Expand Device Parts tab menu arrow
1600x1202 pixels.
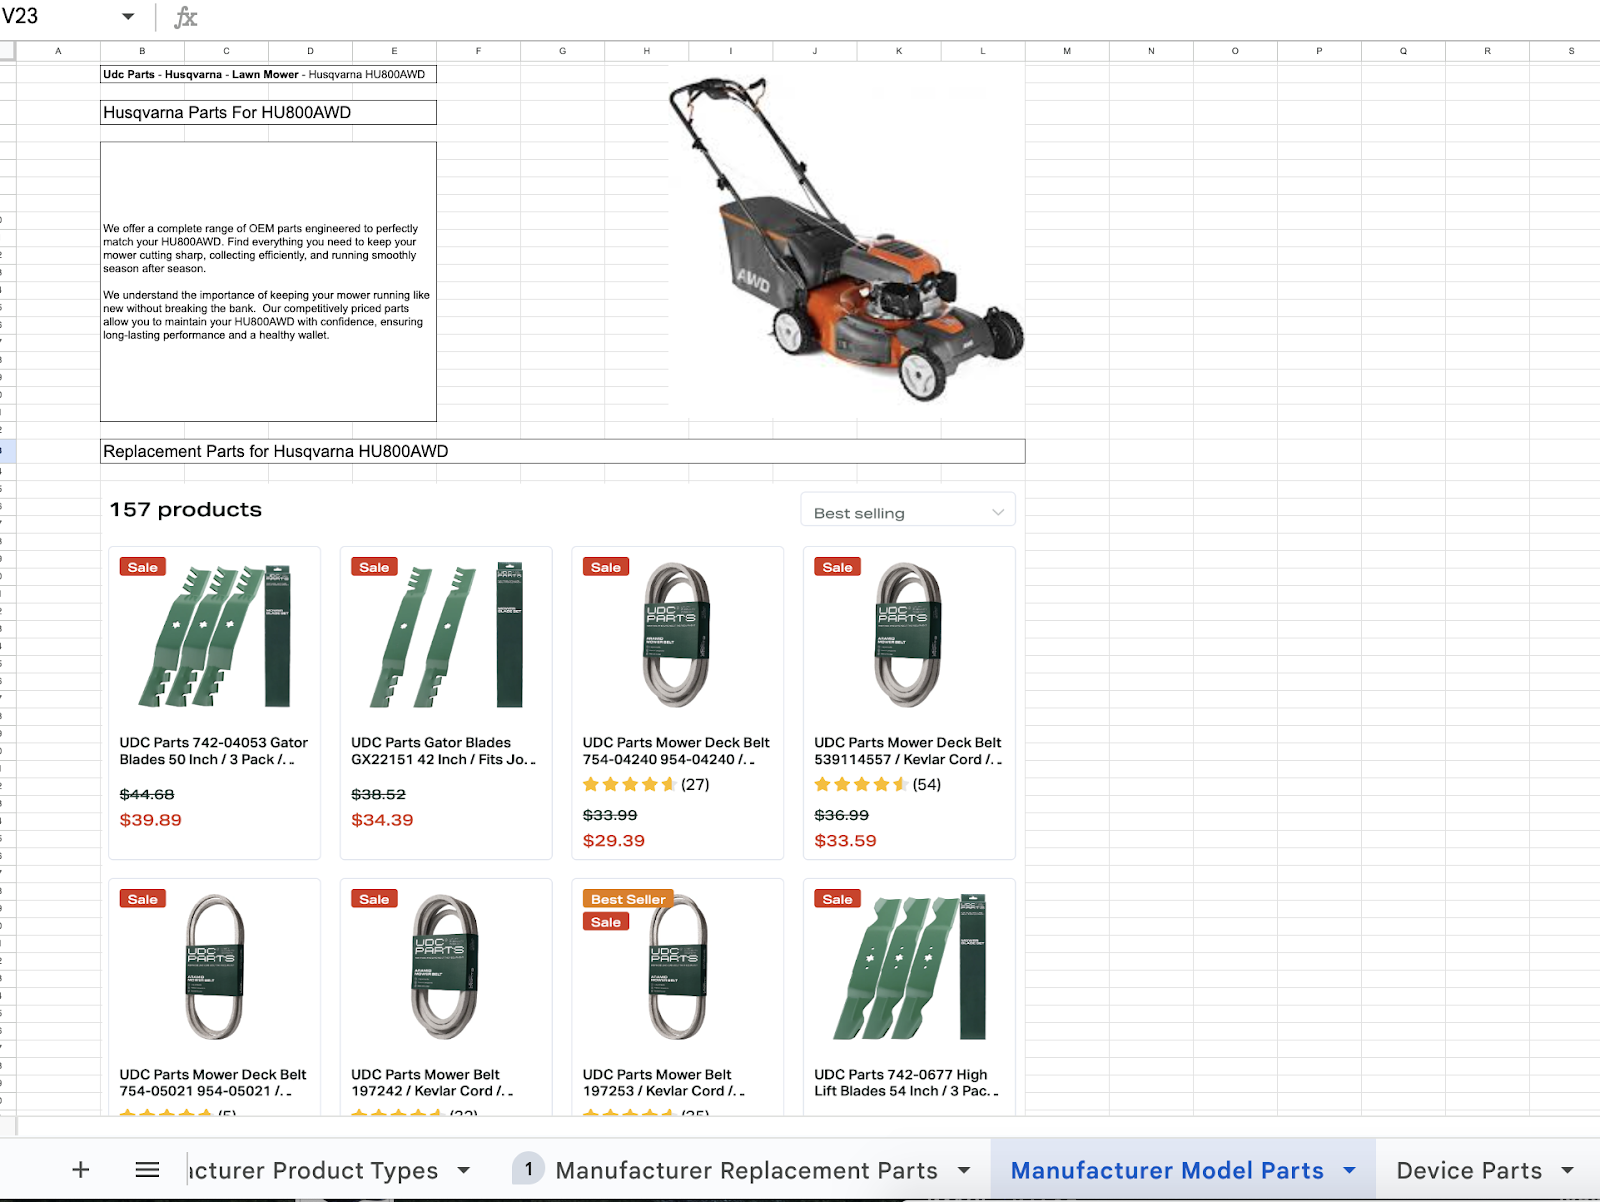point(1567,1170)
